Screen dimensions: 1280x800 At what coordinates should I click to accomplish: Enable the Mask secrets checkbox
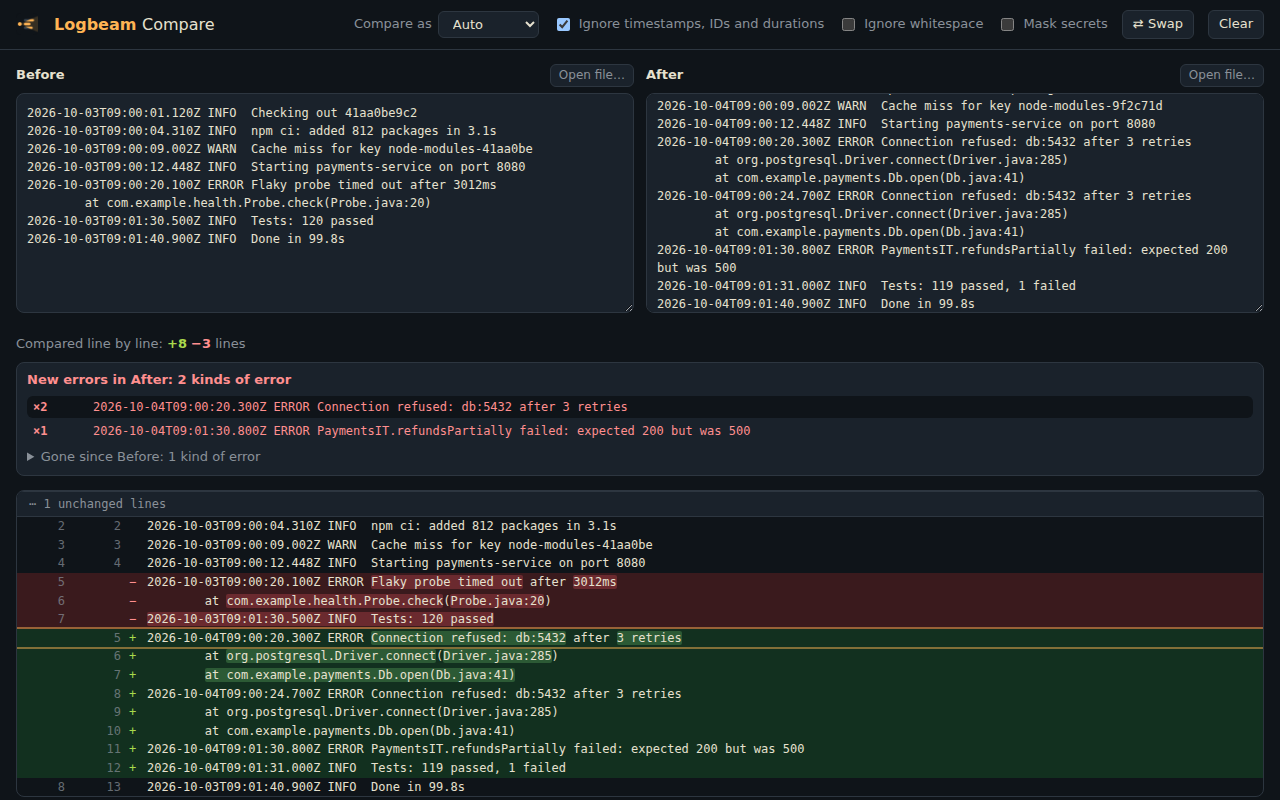(1008, 24)
